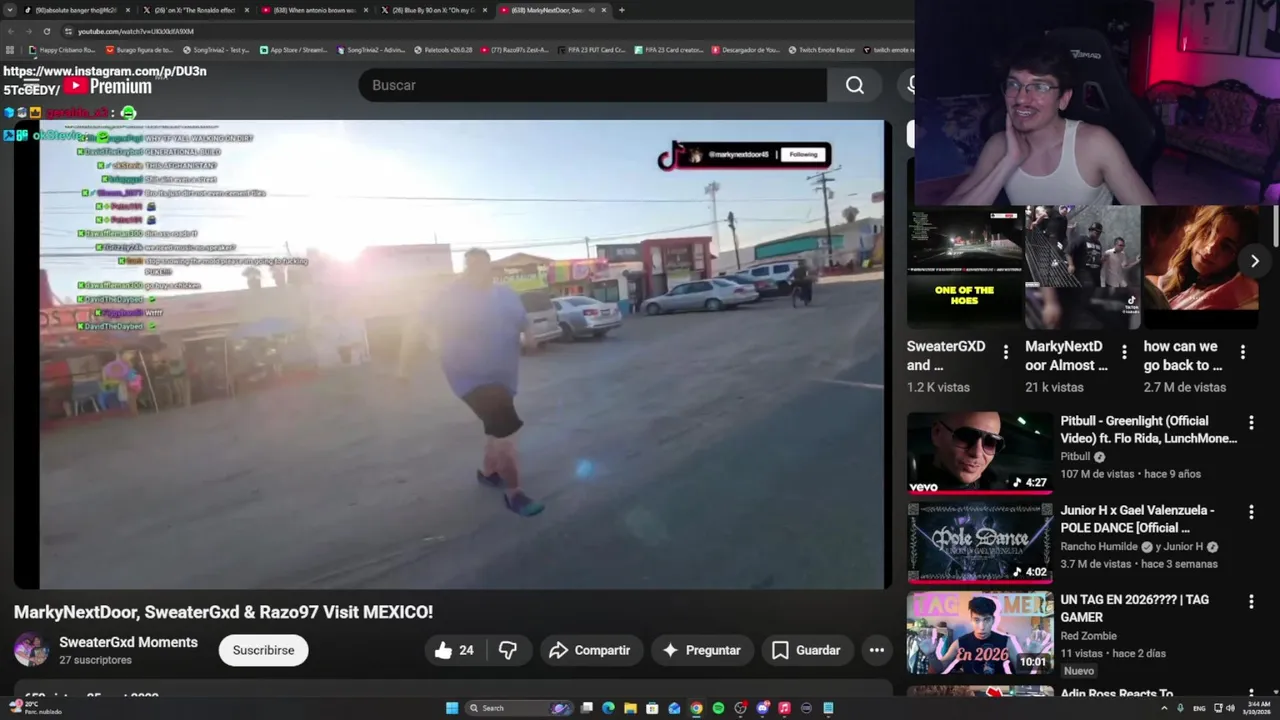1280x720 pixels.
Task: Click the browser address bar URL
Action: point(136,31)
